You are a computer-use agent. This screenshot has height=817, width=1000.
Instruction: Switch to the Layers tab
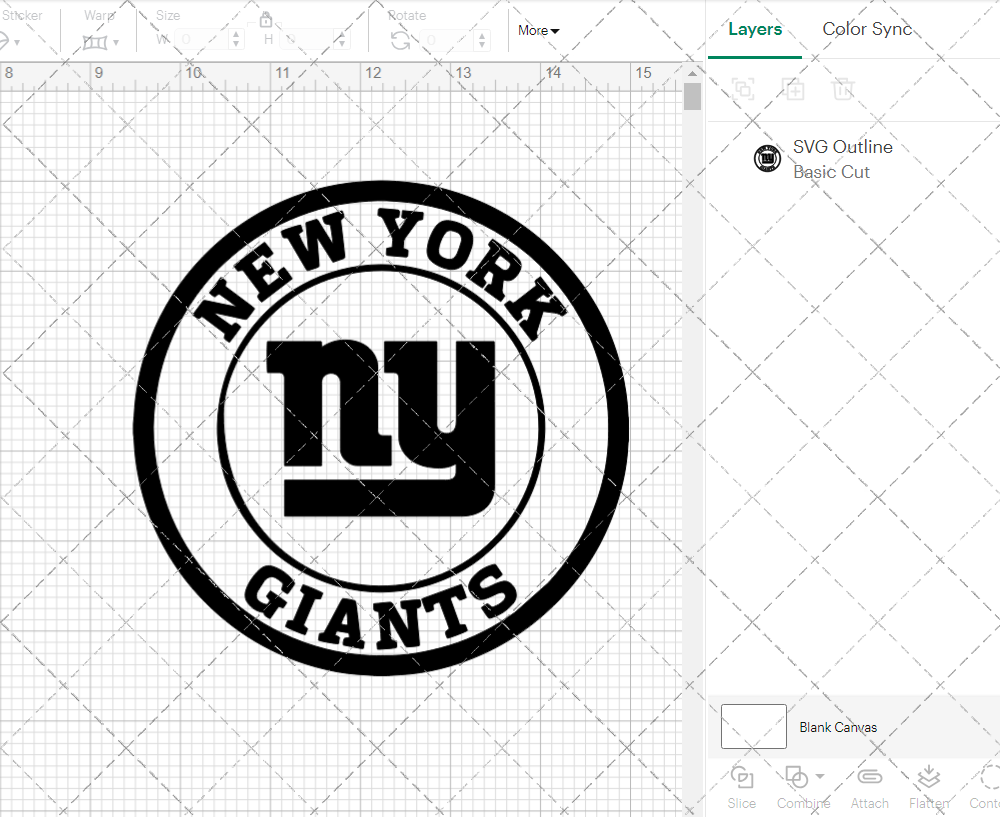click(754, 29)
